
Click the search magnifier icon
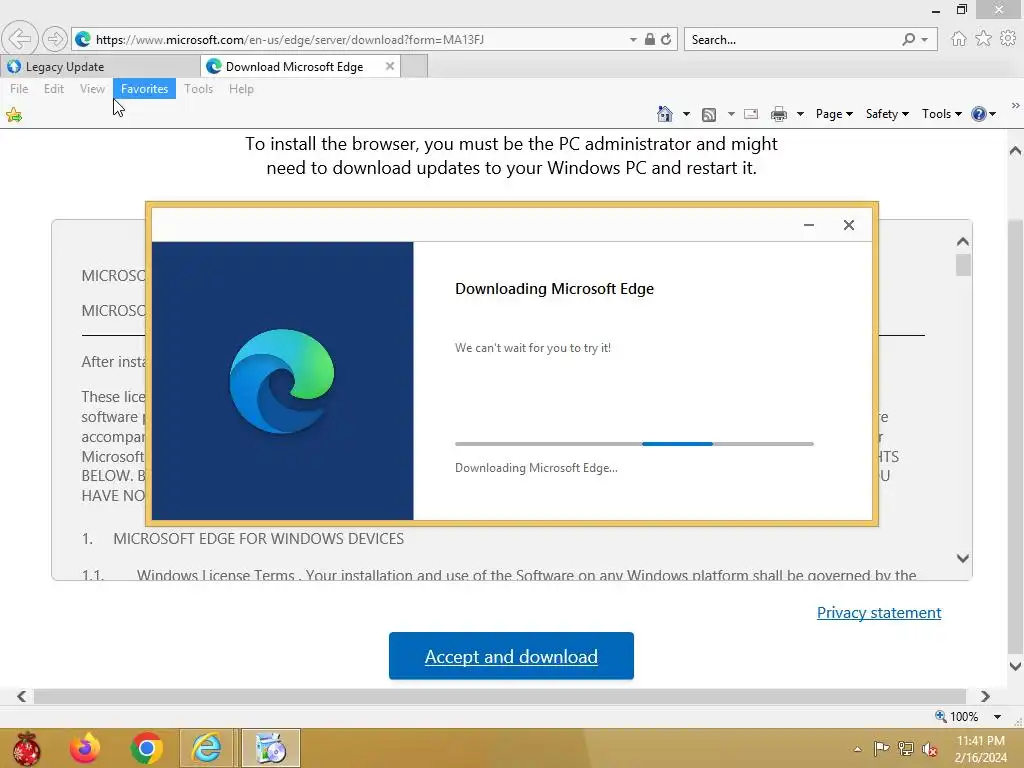(908, 39)
